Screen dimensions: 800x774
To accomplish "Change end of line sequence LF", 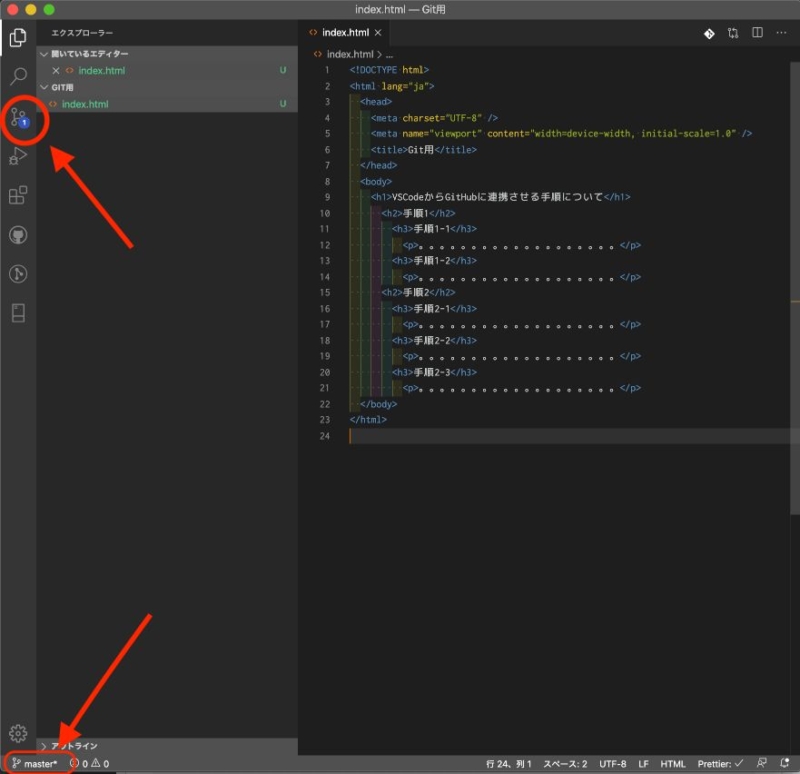I will tap(643, 764).
